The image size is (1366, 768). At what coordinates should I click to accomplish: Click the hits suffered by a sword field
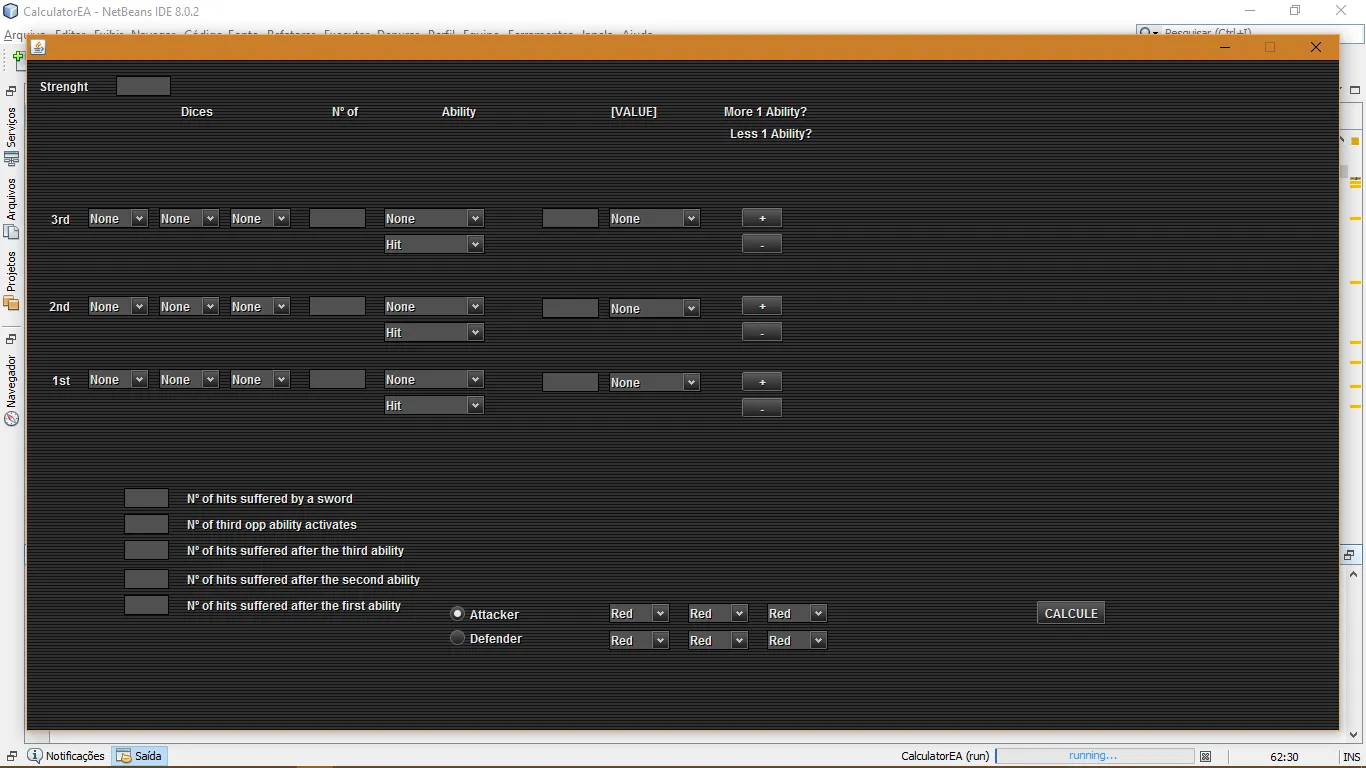[146, 498]
